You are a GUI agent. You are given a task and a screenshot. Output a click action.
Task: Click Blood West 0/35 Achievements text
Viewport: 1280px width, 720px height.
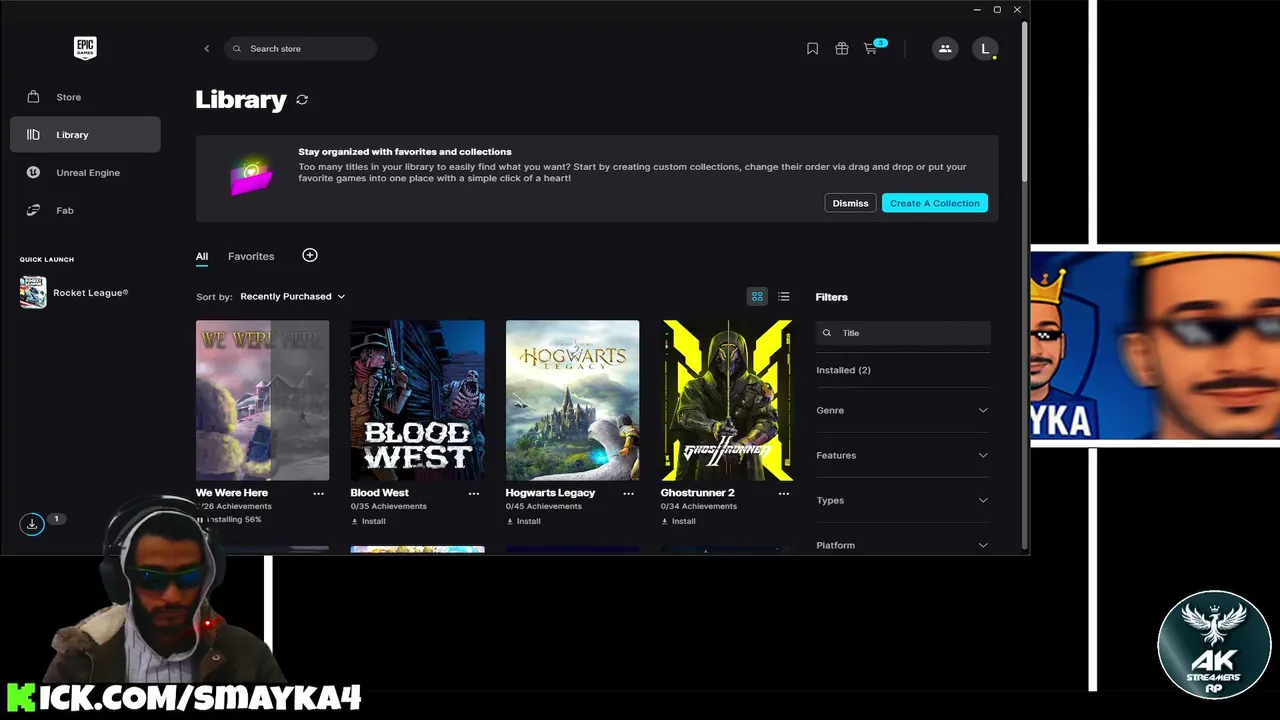tap(388, 506)
